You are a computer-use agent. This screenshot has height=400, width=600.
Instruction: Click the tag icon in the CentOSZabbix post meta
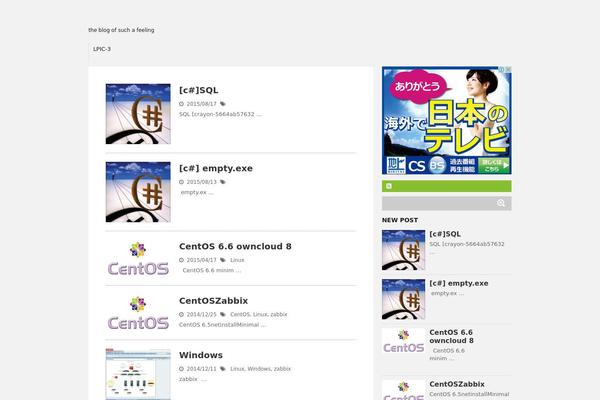tap(223, 314)
